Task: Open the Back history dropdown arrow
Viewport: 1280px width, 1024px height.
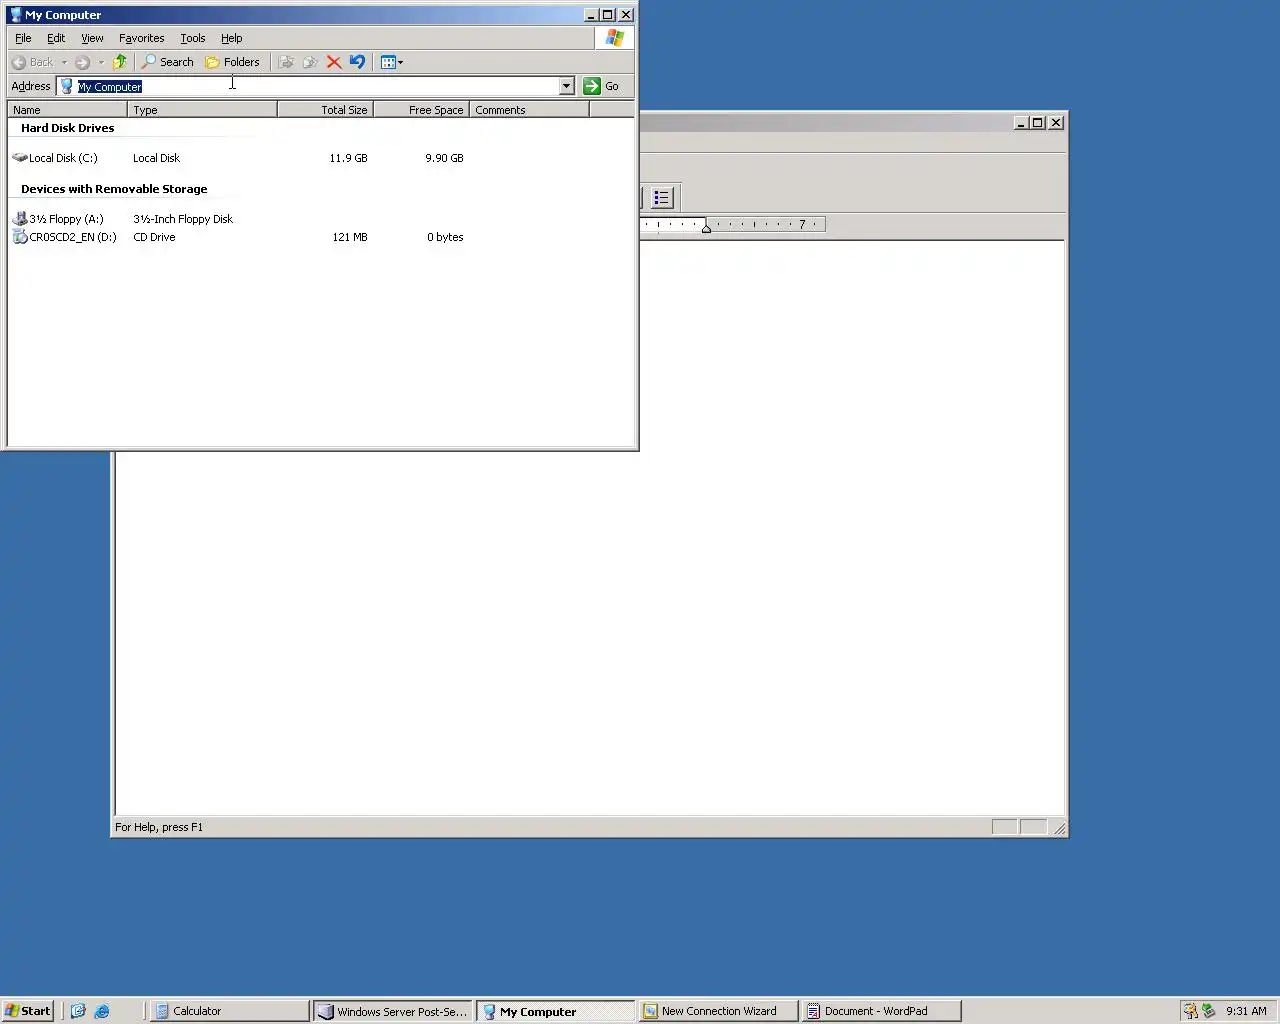Action: pos(64,62)
